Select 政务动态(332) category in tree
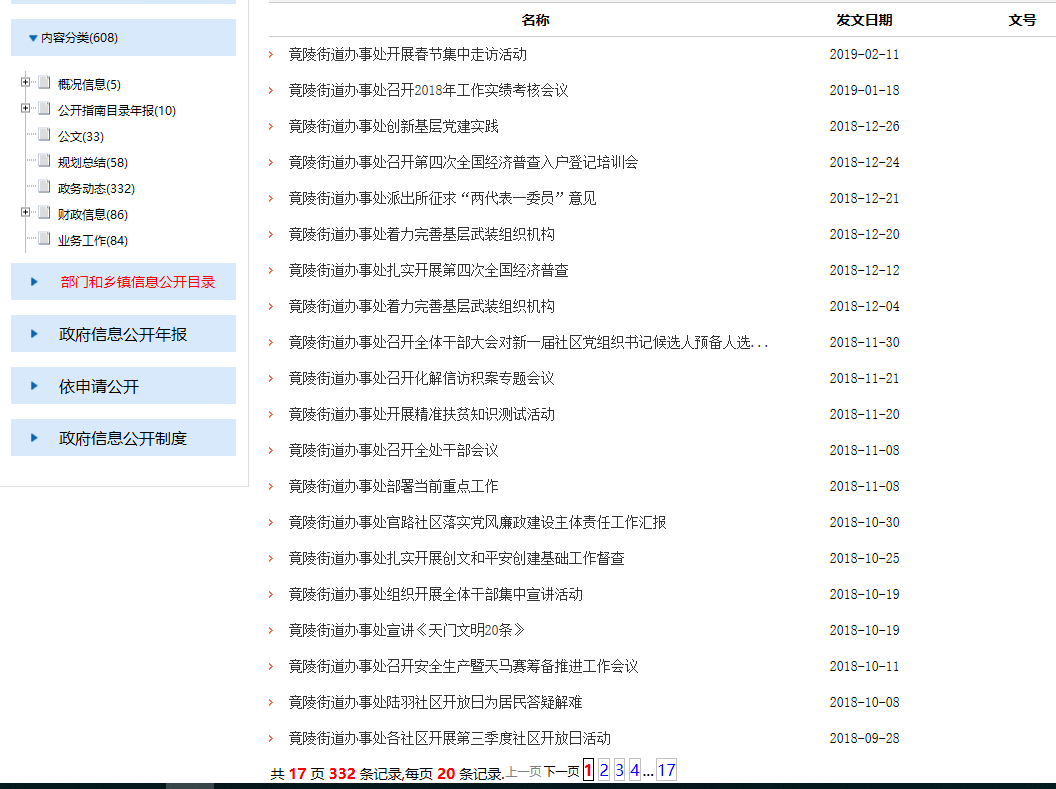The width and height of the screenshot is (1056, 789). point(96,188)
